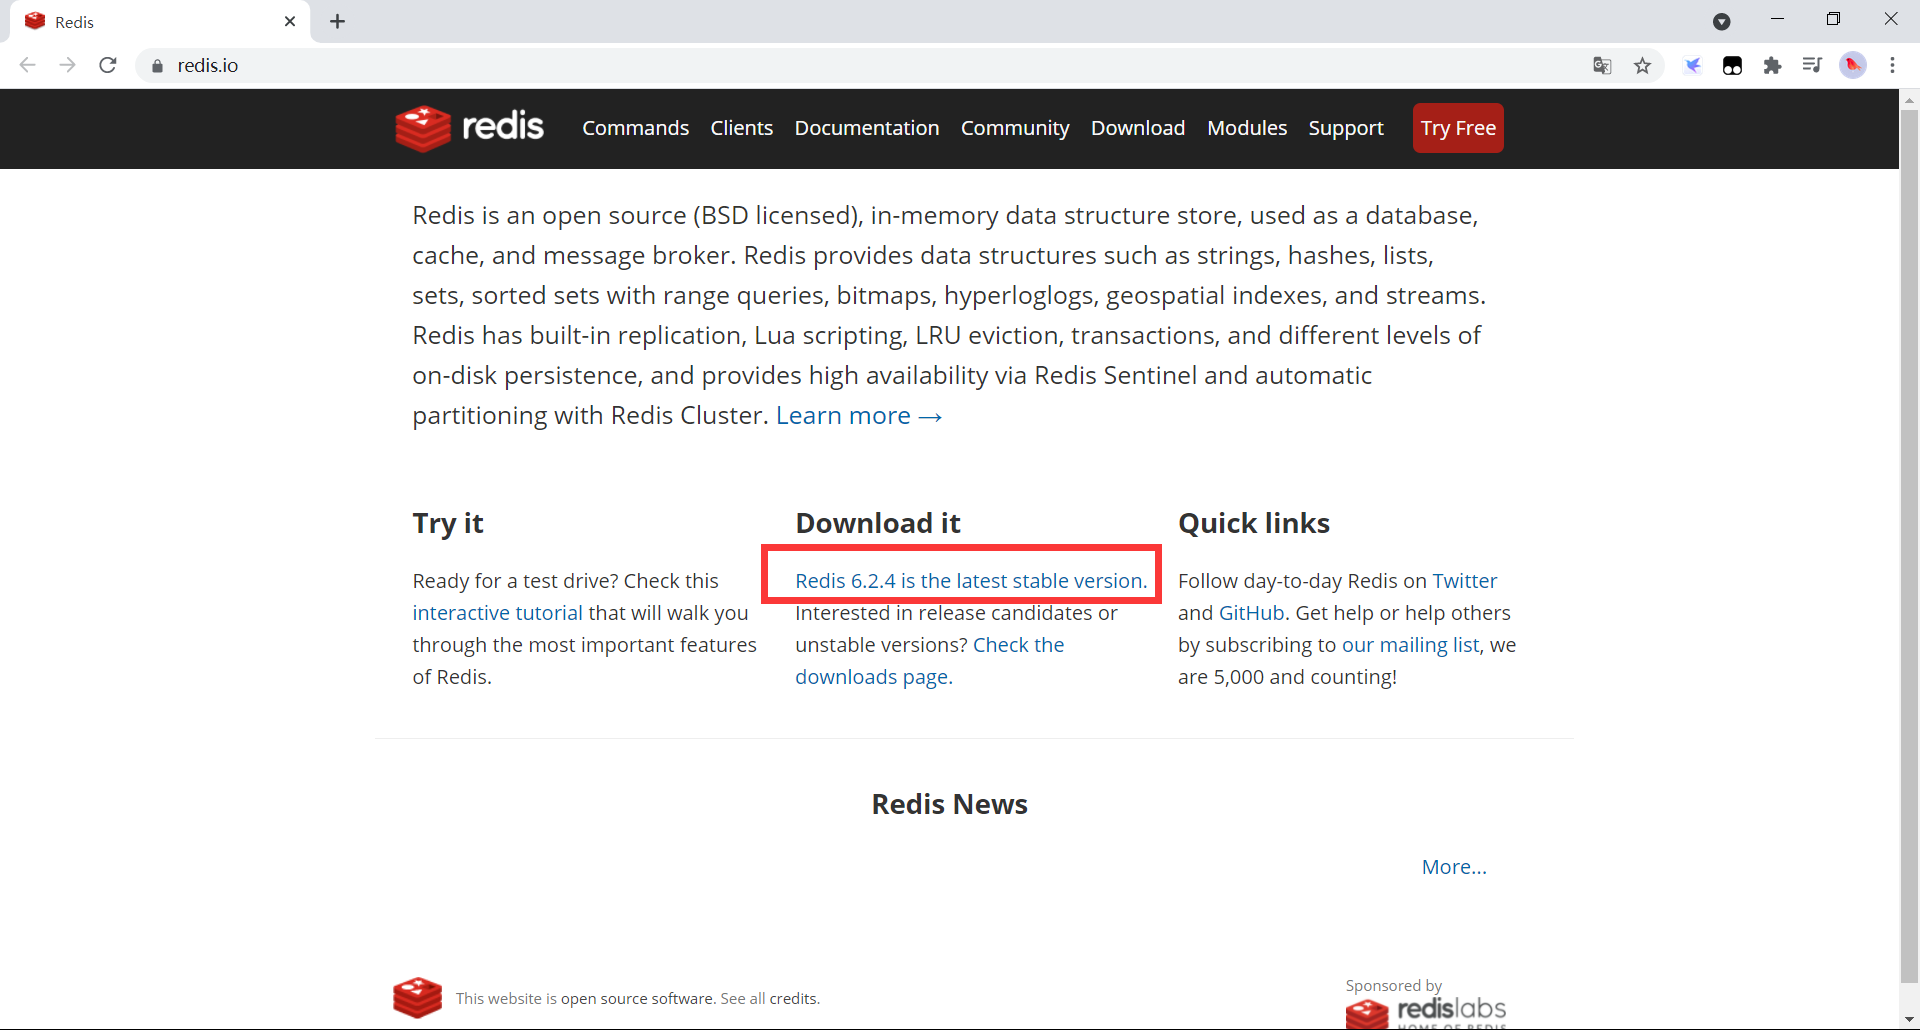Open the Google Translate page icon
This screenshot has width=1920, height=1030.
point(1602,66)
